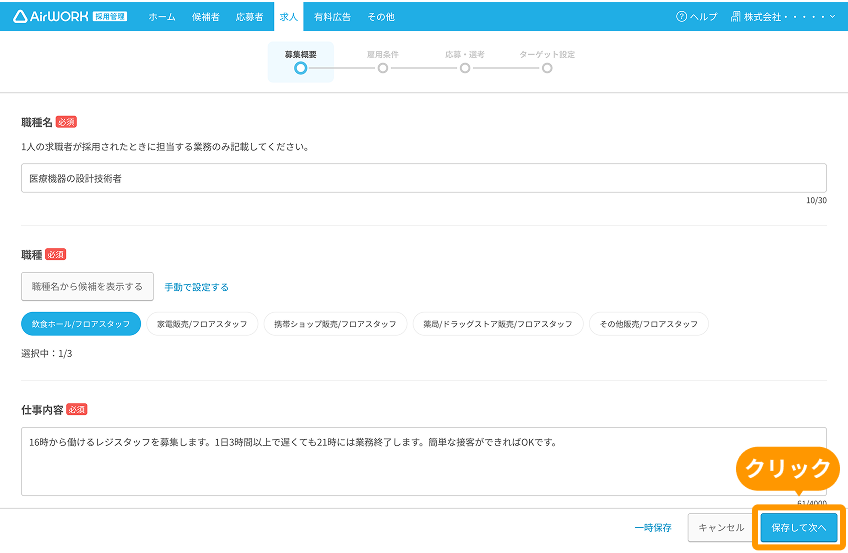The image size is (848, 553).
Task: Toggle 薬局/ドラッグストア販売/フロアスタッフ chip
Action: 498,324
